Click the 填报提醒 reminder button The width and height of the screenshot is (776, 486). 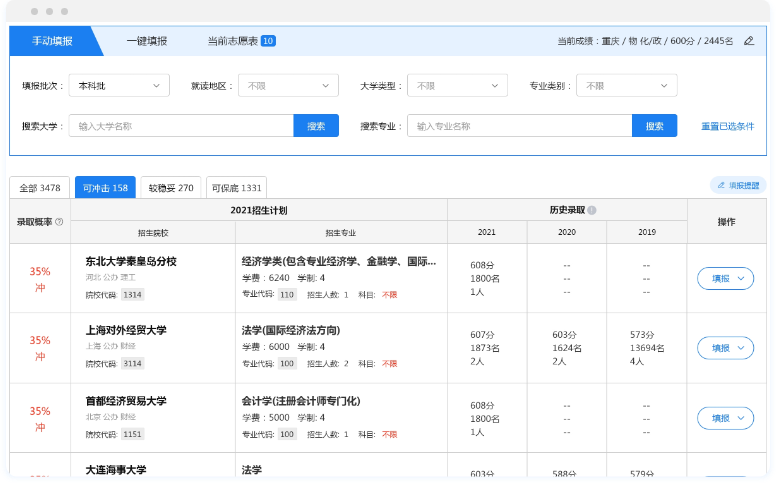[738, 185]
